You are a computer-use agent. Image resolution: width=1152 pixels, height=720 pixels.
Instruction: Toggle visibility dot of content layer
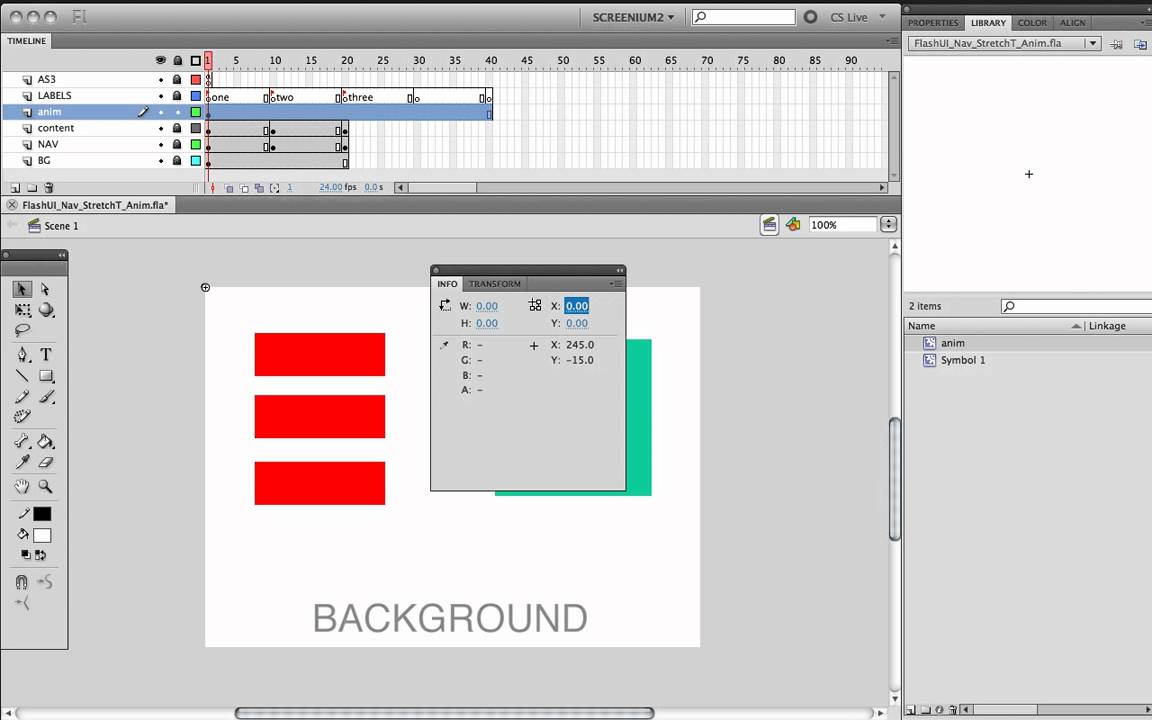coord(161,129)
